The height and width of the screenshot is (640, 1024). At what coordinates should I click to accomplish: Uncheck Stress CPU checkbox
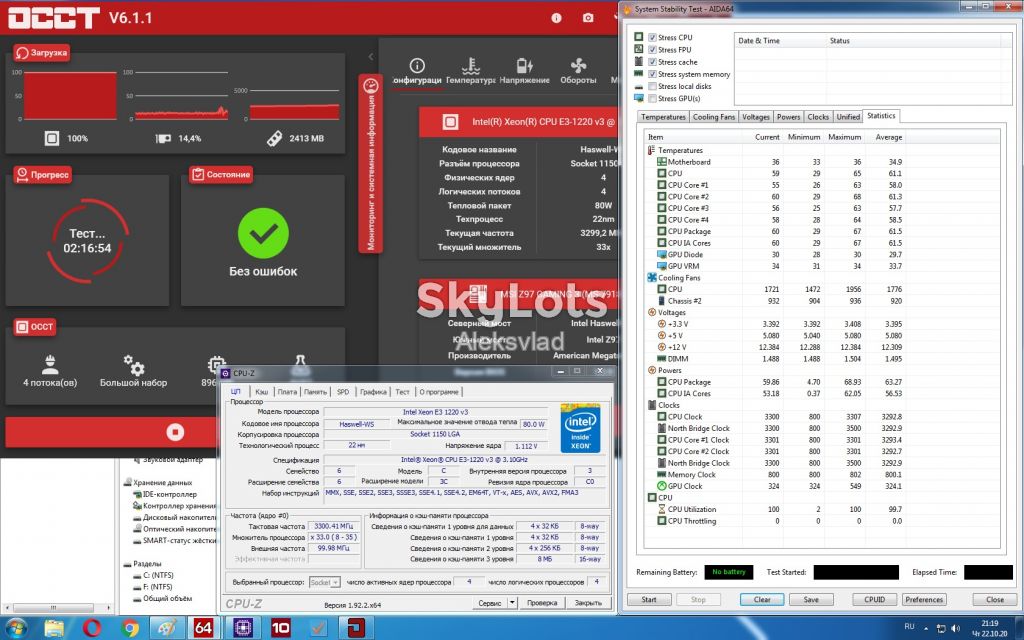(652, 37)
